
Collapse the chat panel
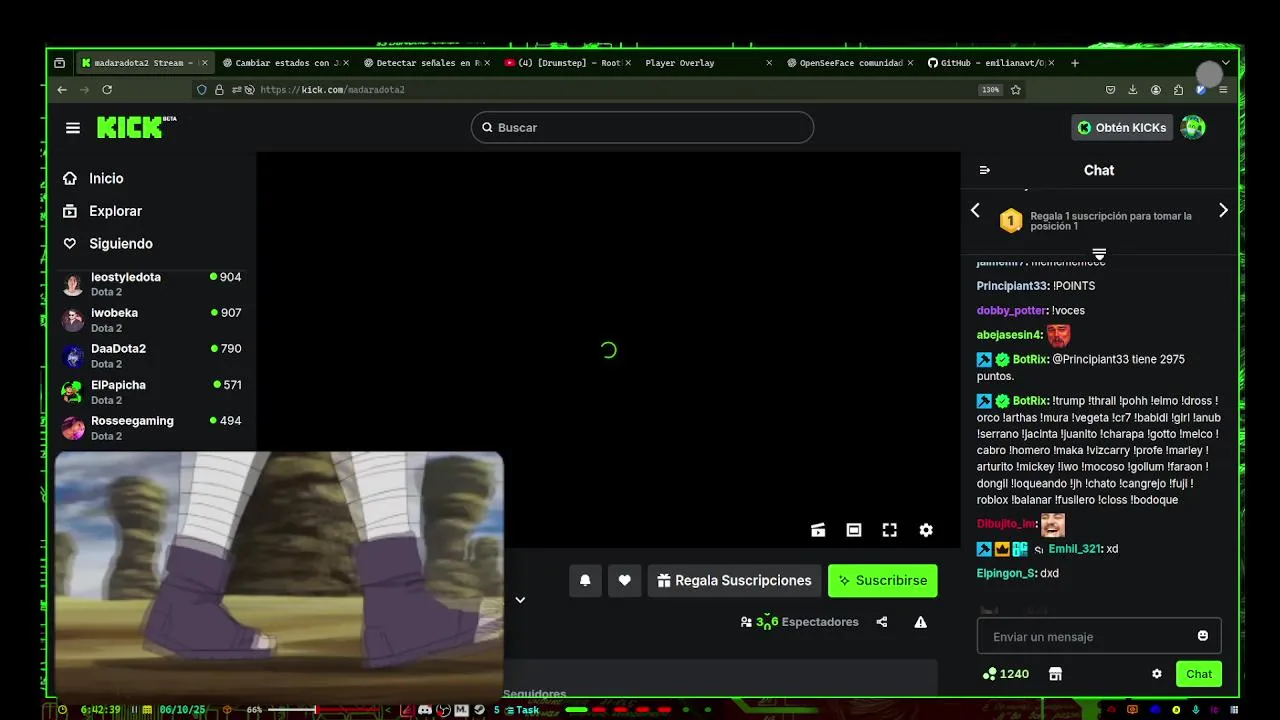(984, 170)
